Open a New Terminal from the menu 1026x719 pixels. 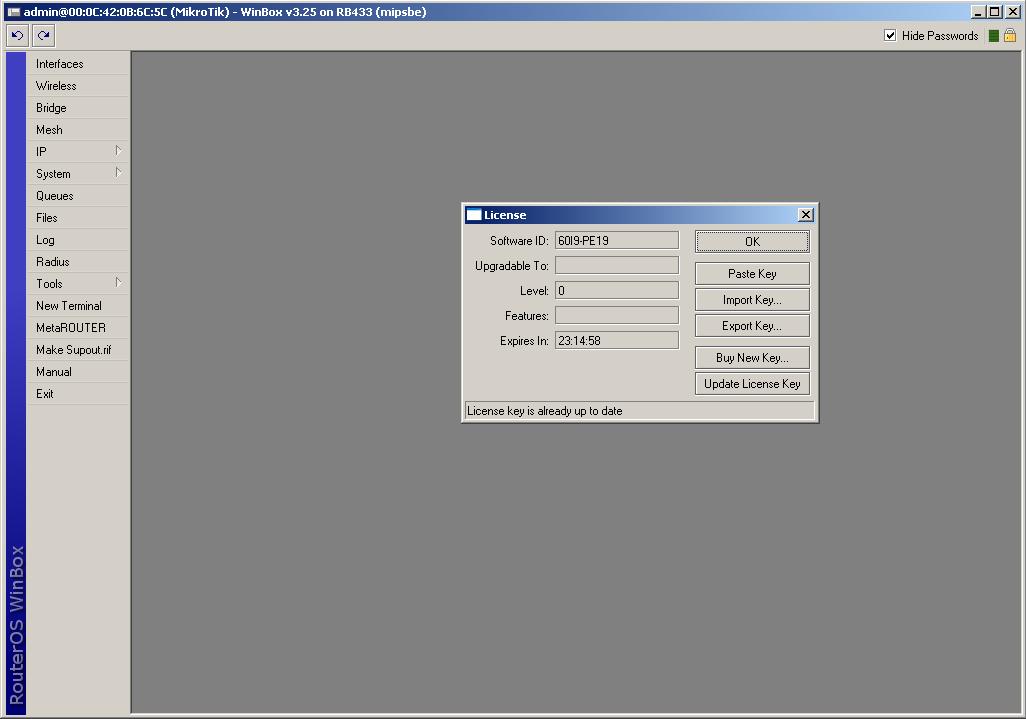click(78, 306)
